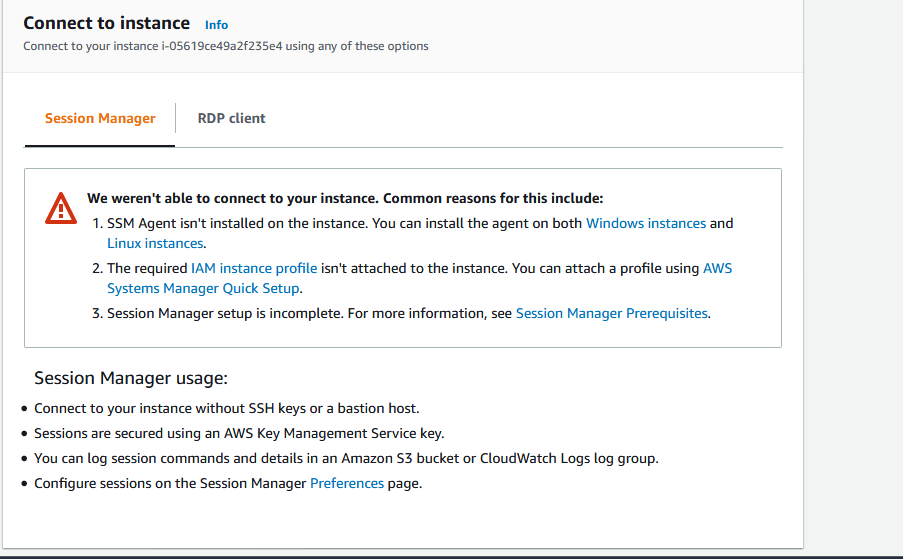The image size is (903, 559).
Task: Open the Windows instances link
Action: click(645, 223)
